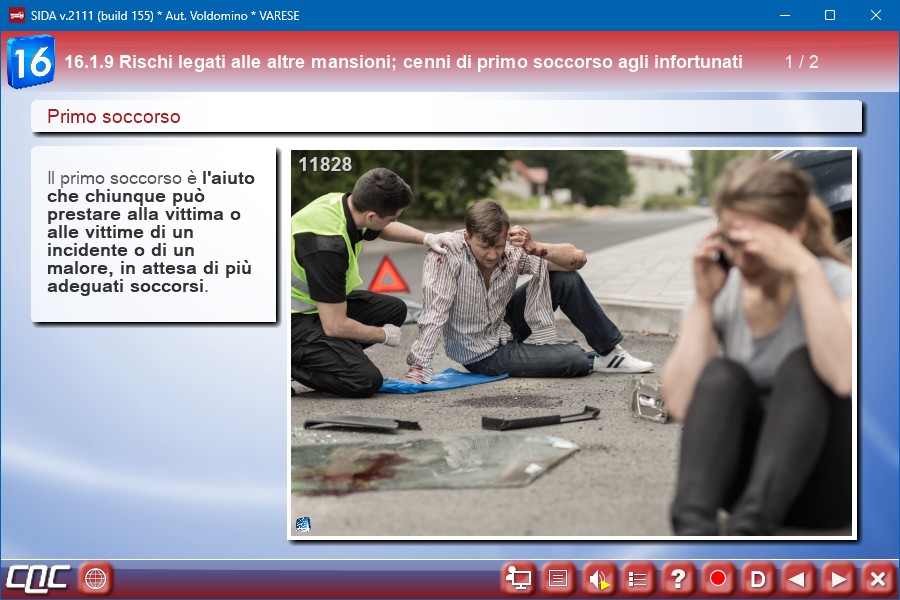This screenshot has height=600, width=900.
Task: Click the page counter 1 / 2
Action: [x=801, y=62]
